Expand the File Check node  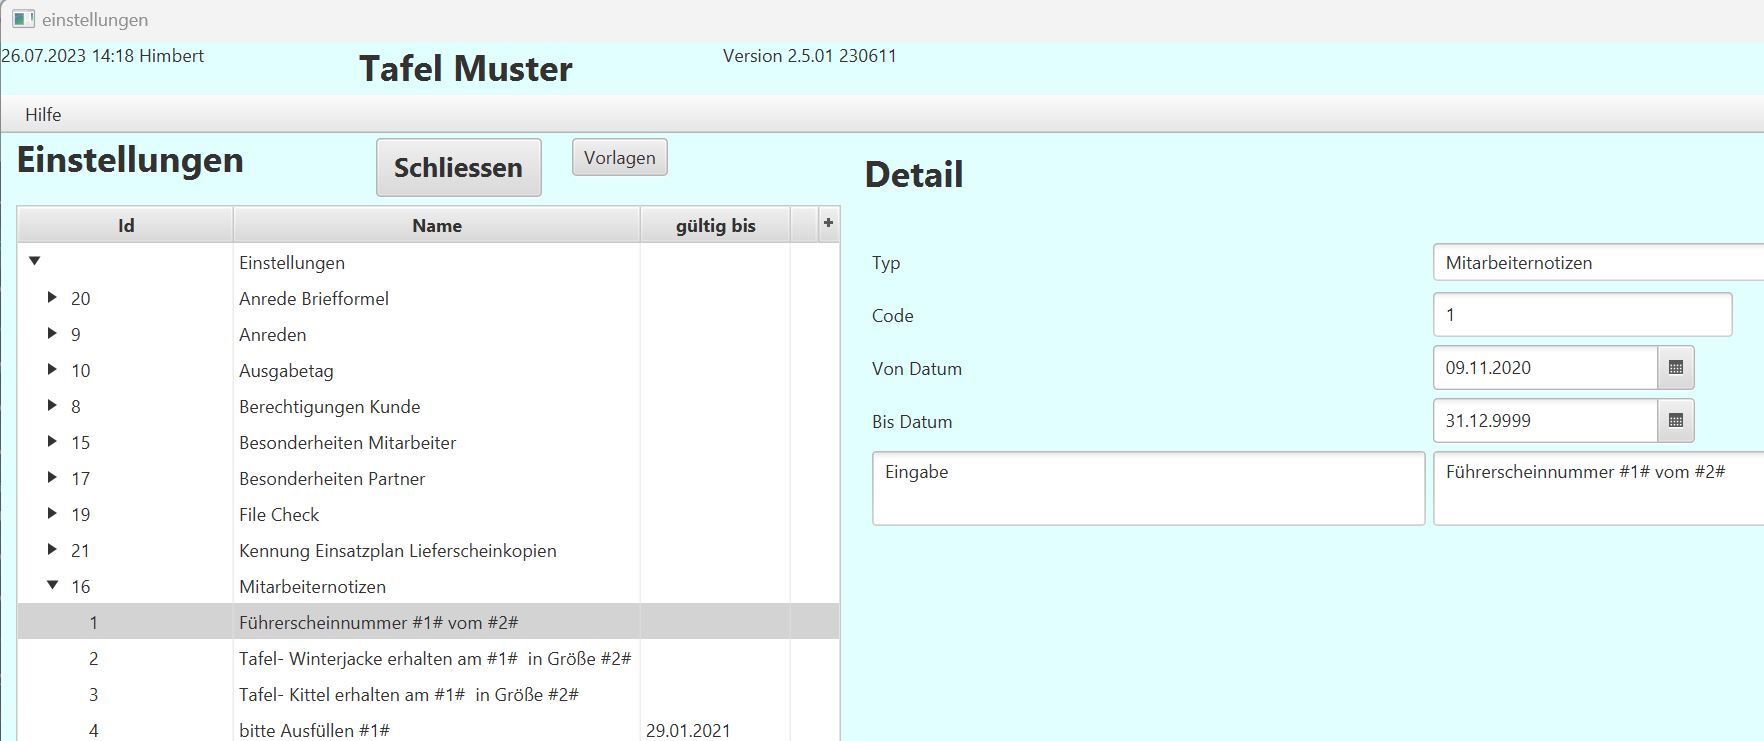[52, 514]
